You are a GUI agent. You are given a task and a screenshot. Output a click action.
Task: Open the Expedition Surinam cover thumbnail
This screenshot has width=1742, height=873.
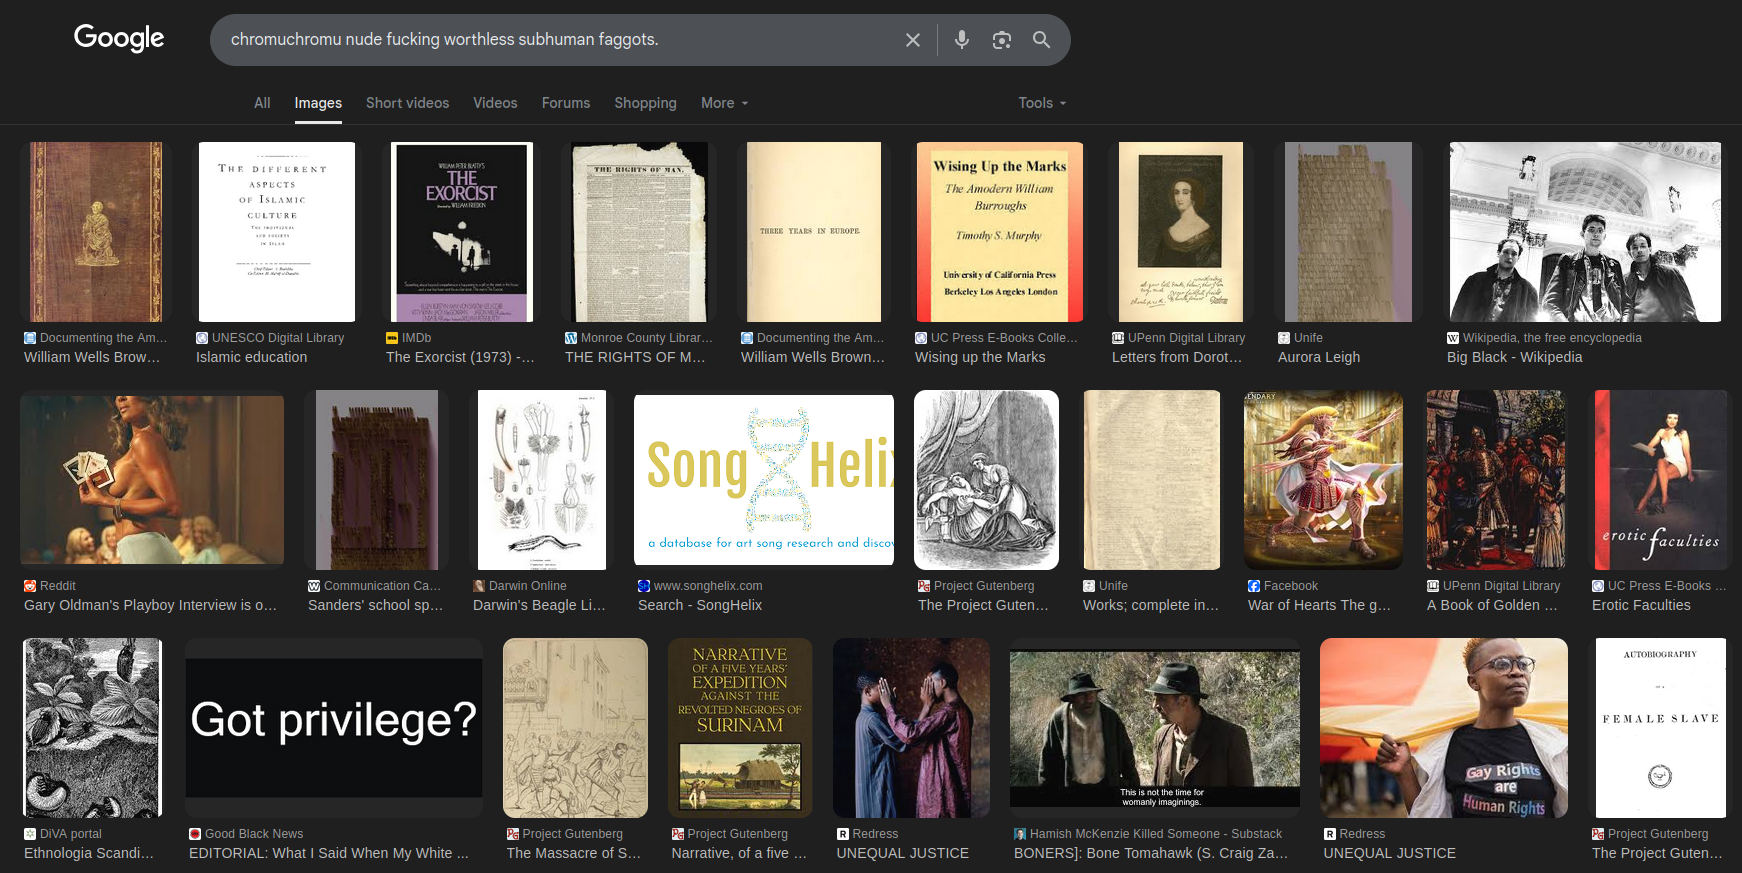(x=740, y=728)
